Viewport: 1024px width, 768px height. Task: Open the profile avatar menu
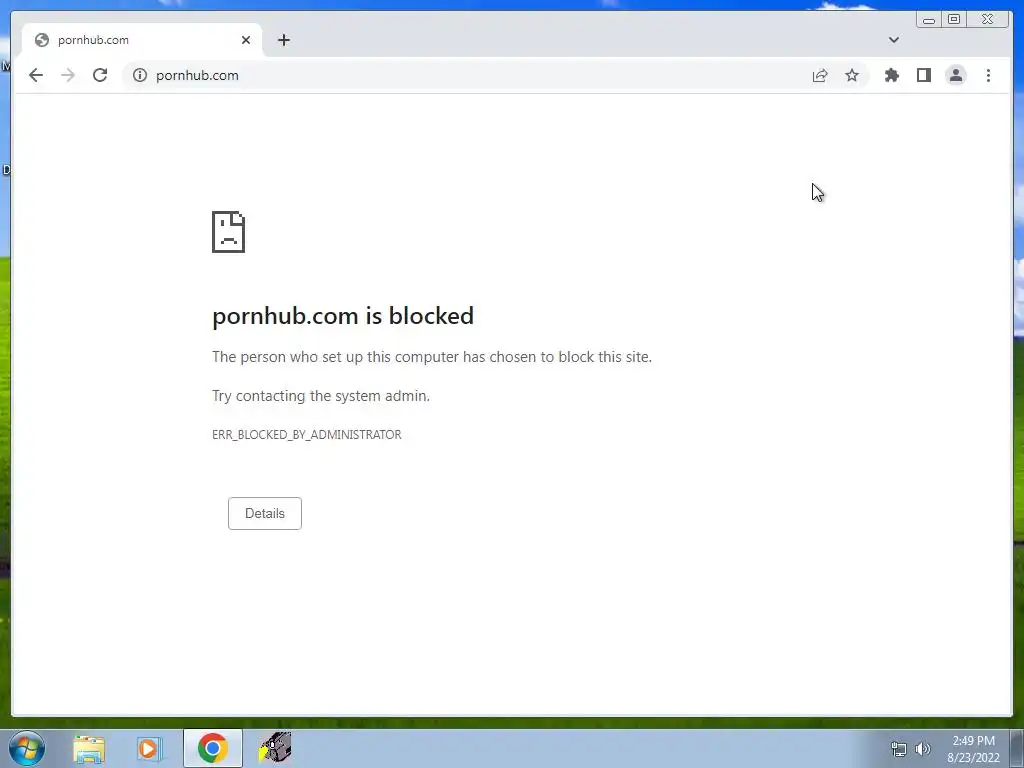point(955,75)
